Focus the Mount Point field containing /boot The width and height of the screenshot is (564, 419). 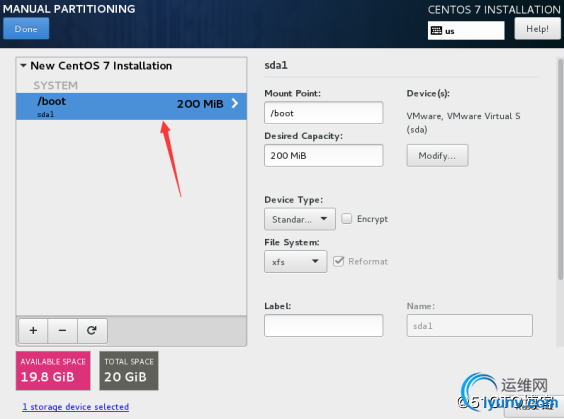[x=323, y=113]
